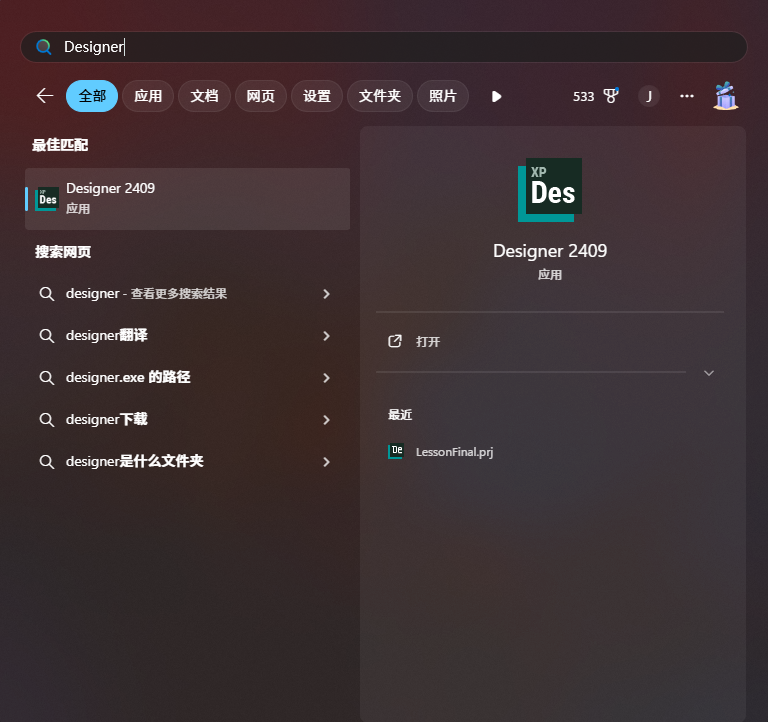768x722 pixels.
Task: Expand chevron next to designer下载
Action: (x=327, y=420)
